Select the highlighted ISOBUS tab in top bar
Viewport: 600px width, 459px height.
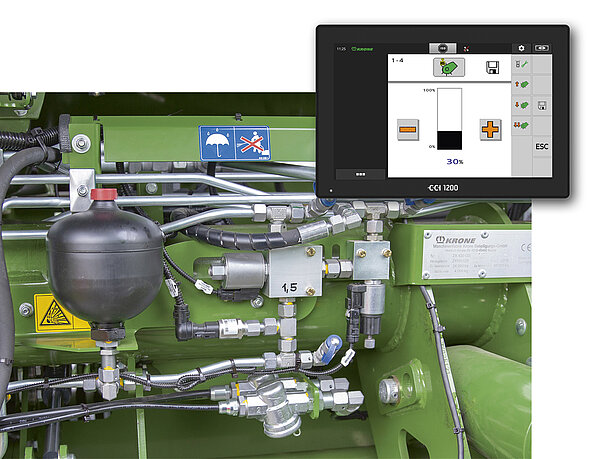443,47
